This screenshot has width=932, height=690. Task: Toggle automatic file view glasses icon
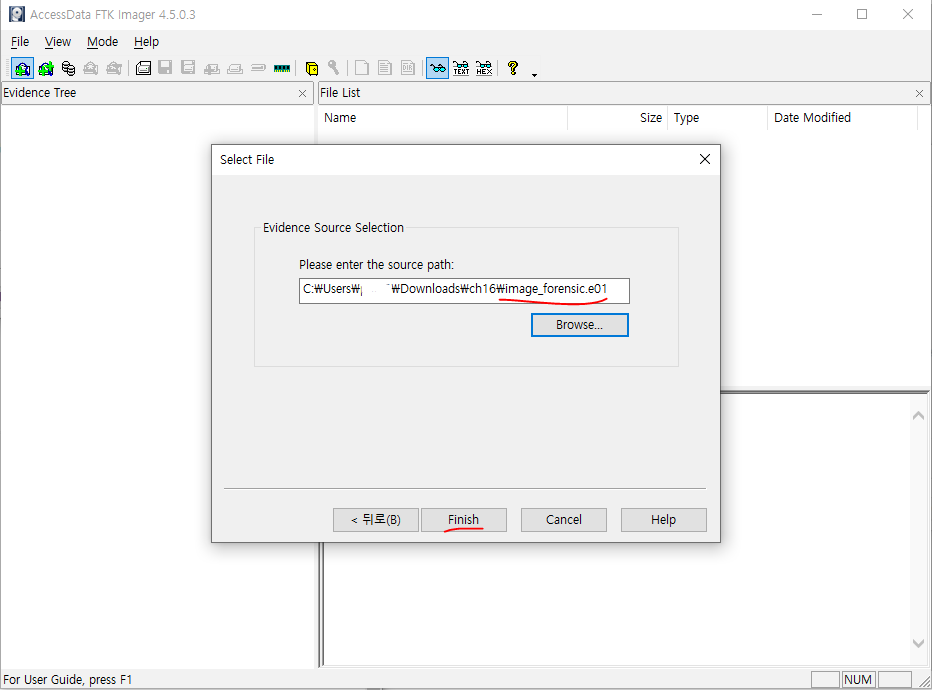click(437, 68)
